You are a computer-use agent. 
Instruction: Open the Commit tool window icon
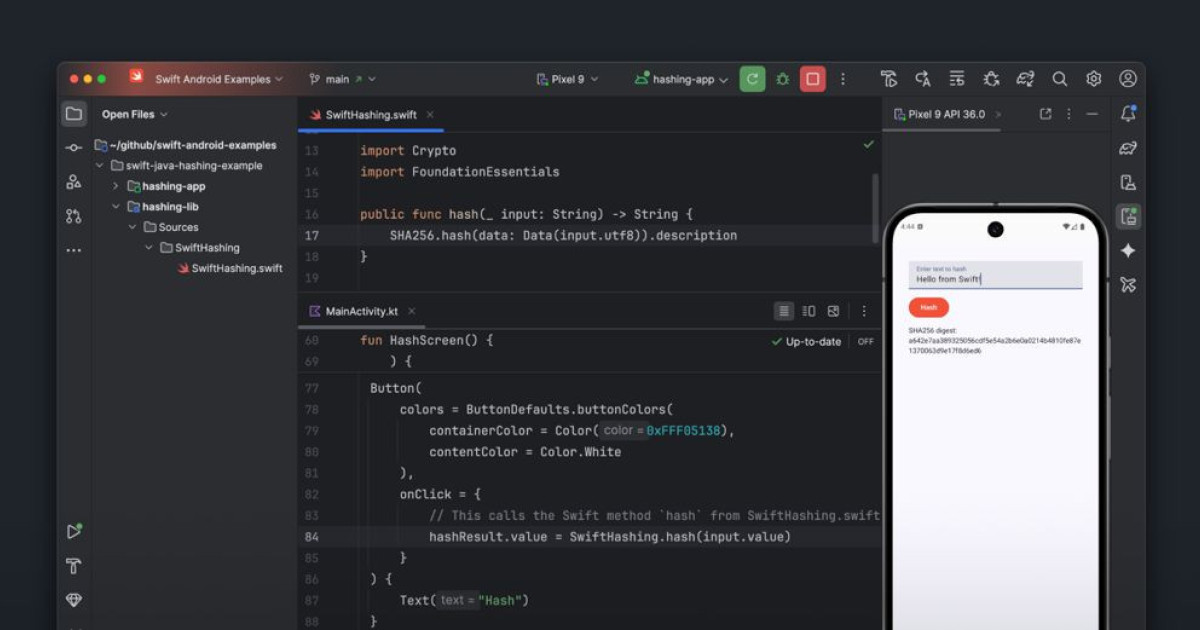coord(74,148)
